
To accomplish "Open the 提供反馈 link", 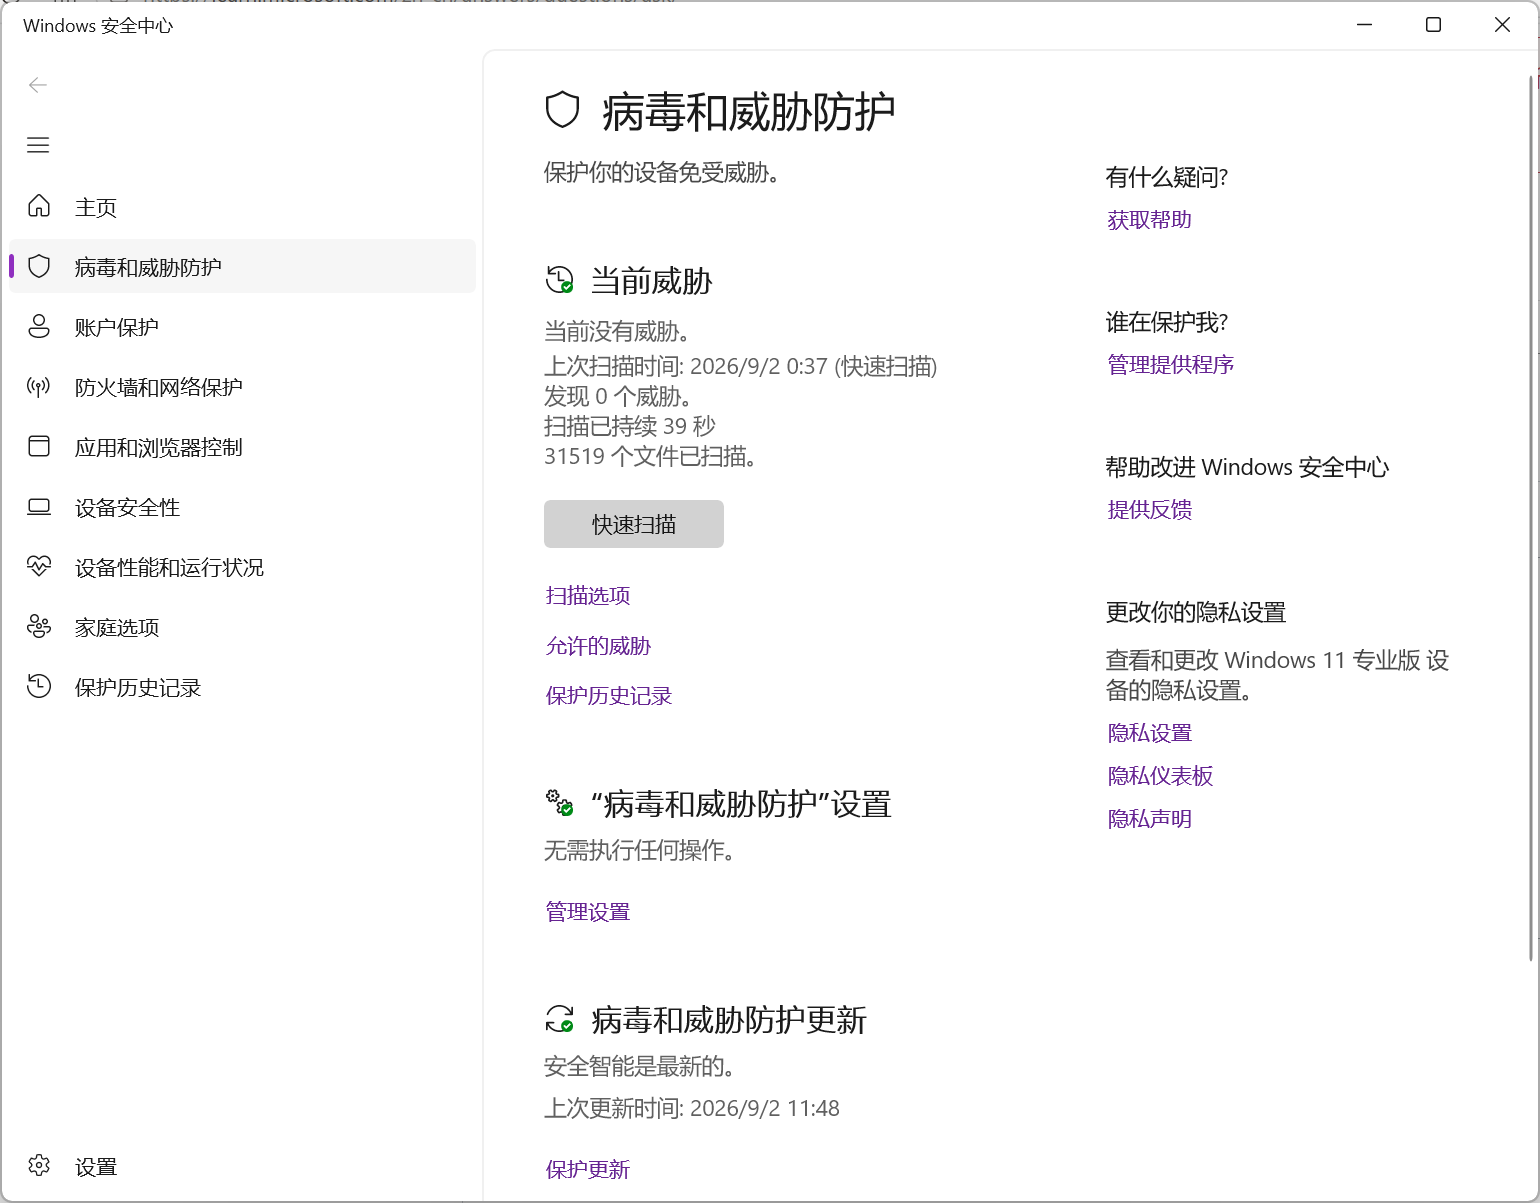I will [1150, 510].
